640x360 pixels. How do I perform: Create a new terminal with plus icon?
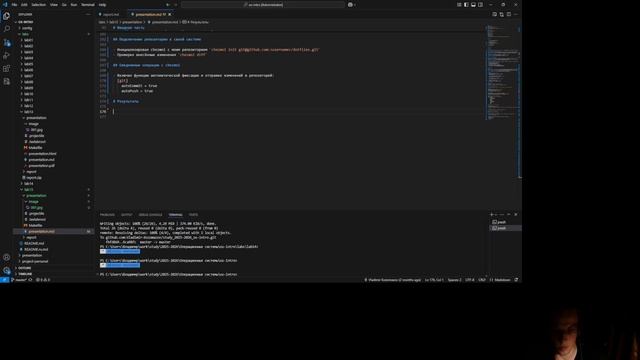click(x=491, y=214)
